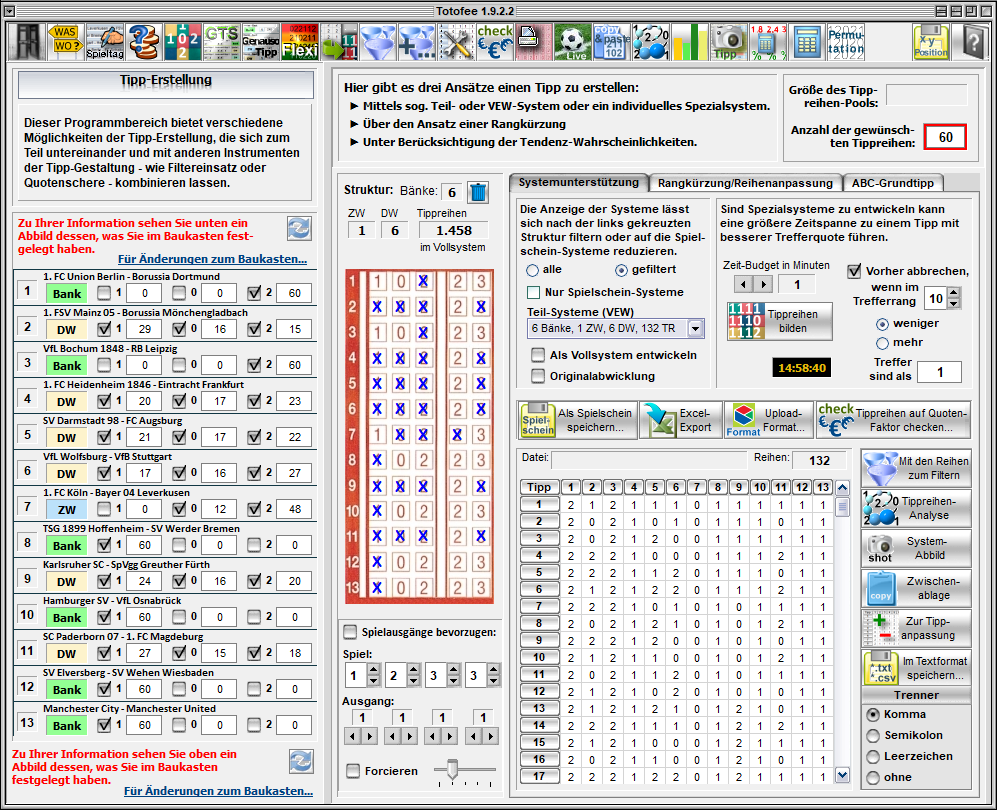Click right arrow under first Ausgang field
Viewport: 997px width, 810px height.
369,737
